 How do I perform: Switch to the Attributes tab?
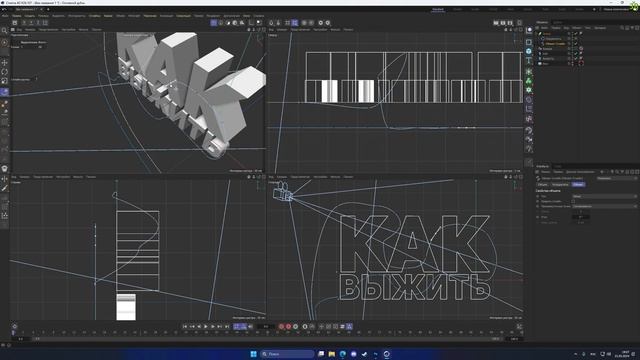(x=542, y=166)
